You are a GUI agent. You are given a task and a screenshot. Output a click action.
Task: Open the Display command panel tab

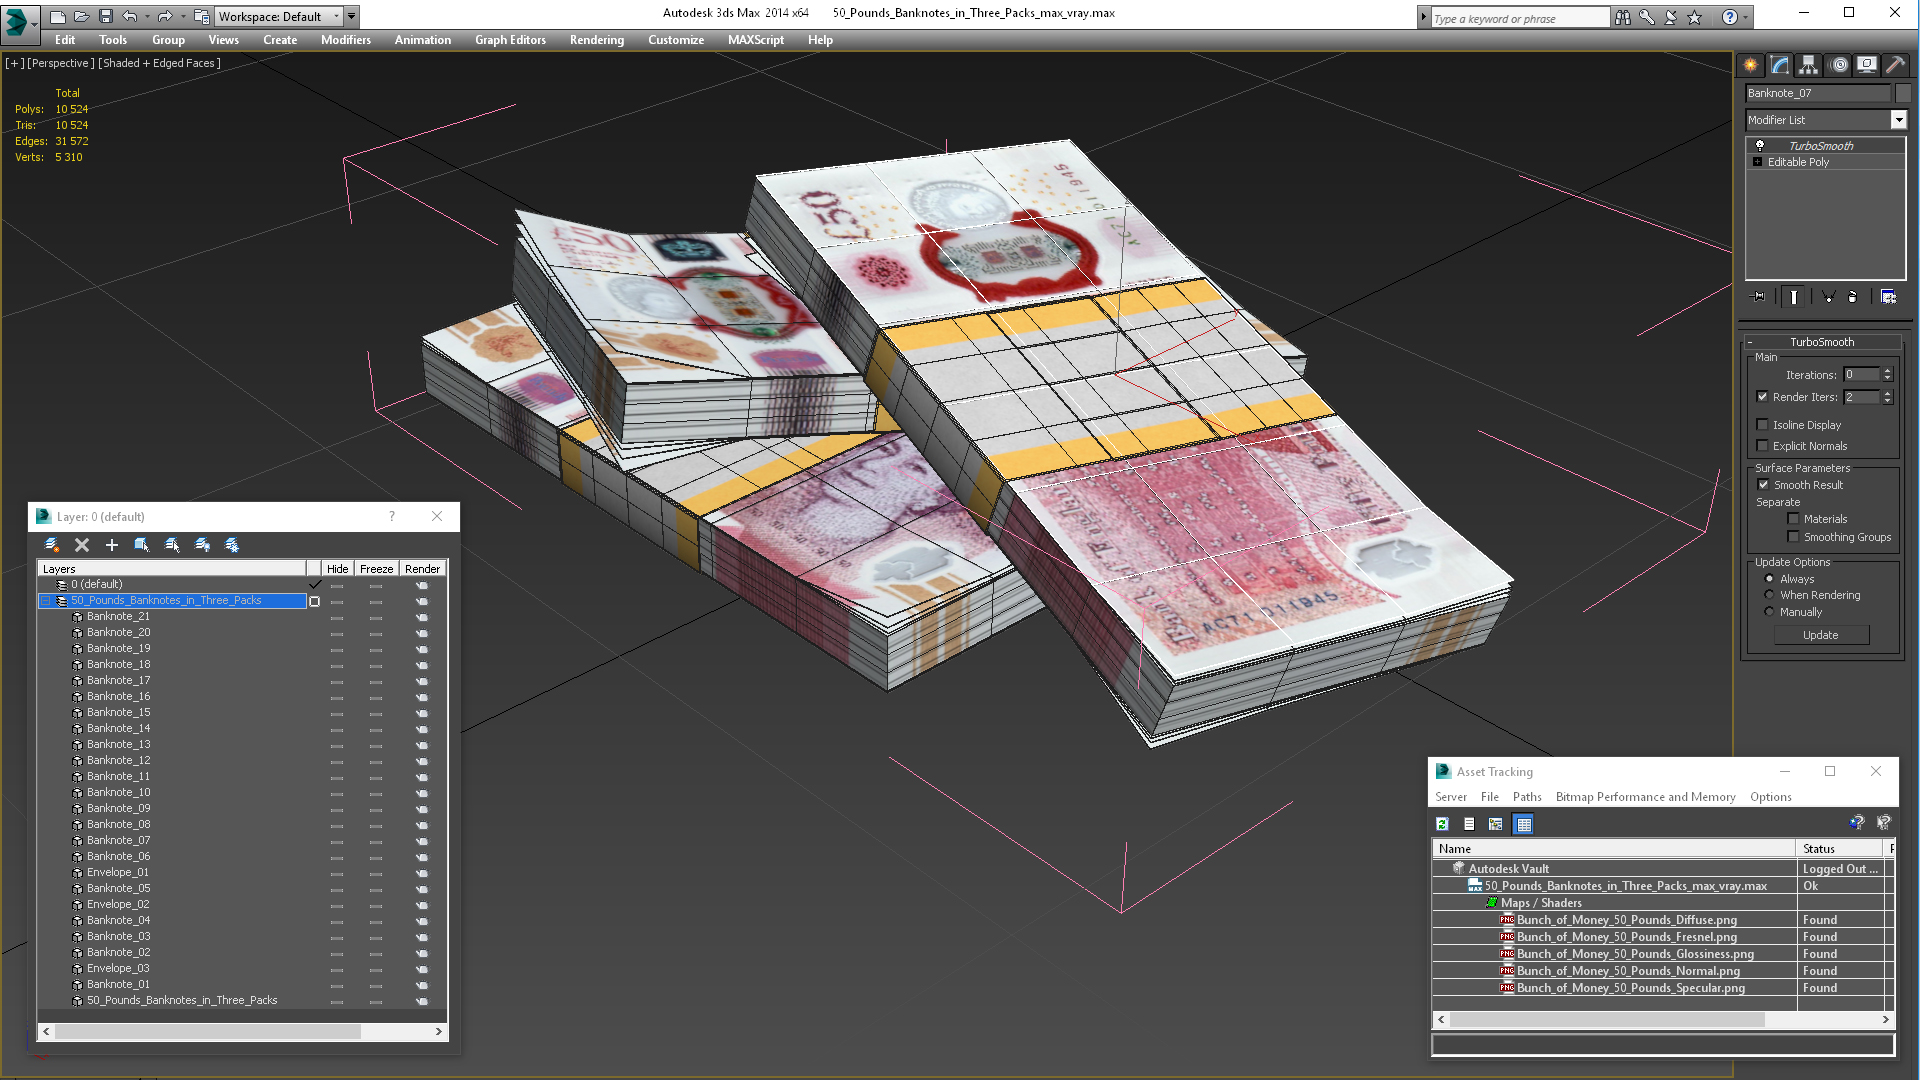coord(1867,65)
